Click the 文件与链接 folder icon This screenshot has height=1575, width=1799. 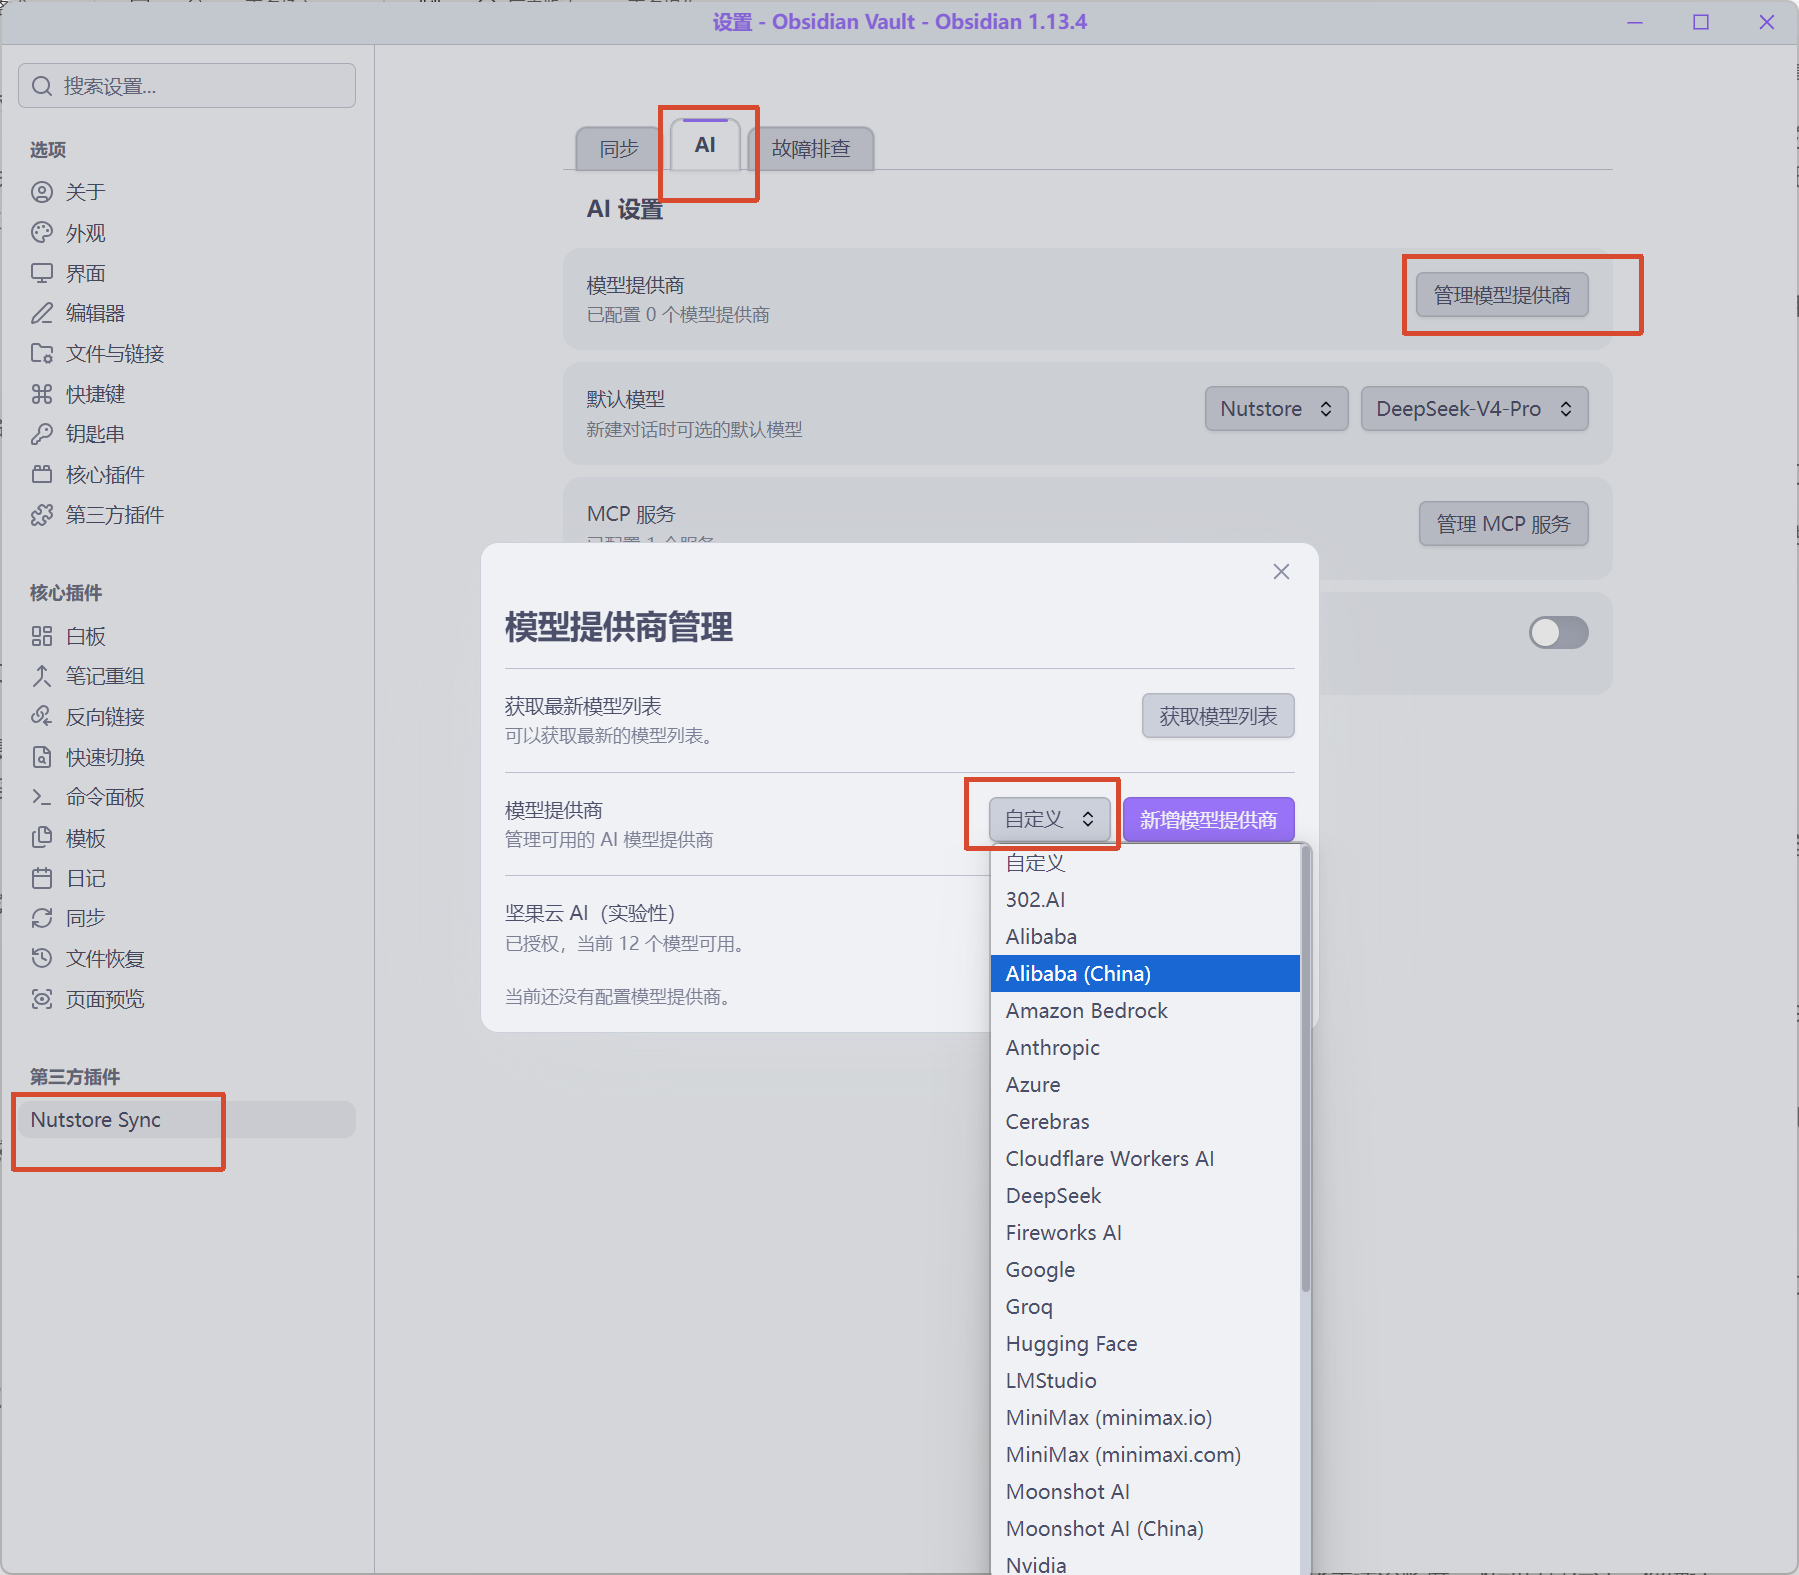(x=42, y=353)
